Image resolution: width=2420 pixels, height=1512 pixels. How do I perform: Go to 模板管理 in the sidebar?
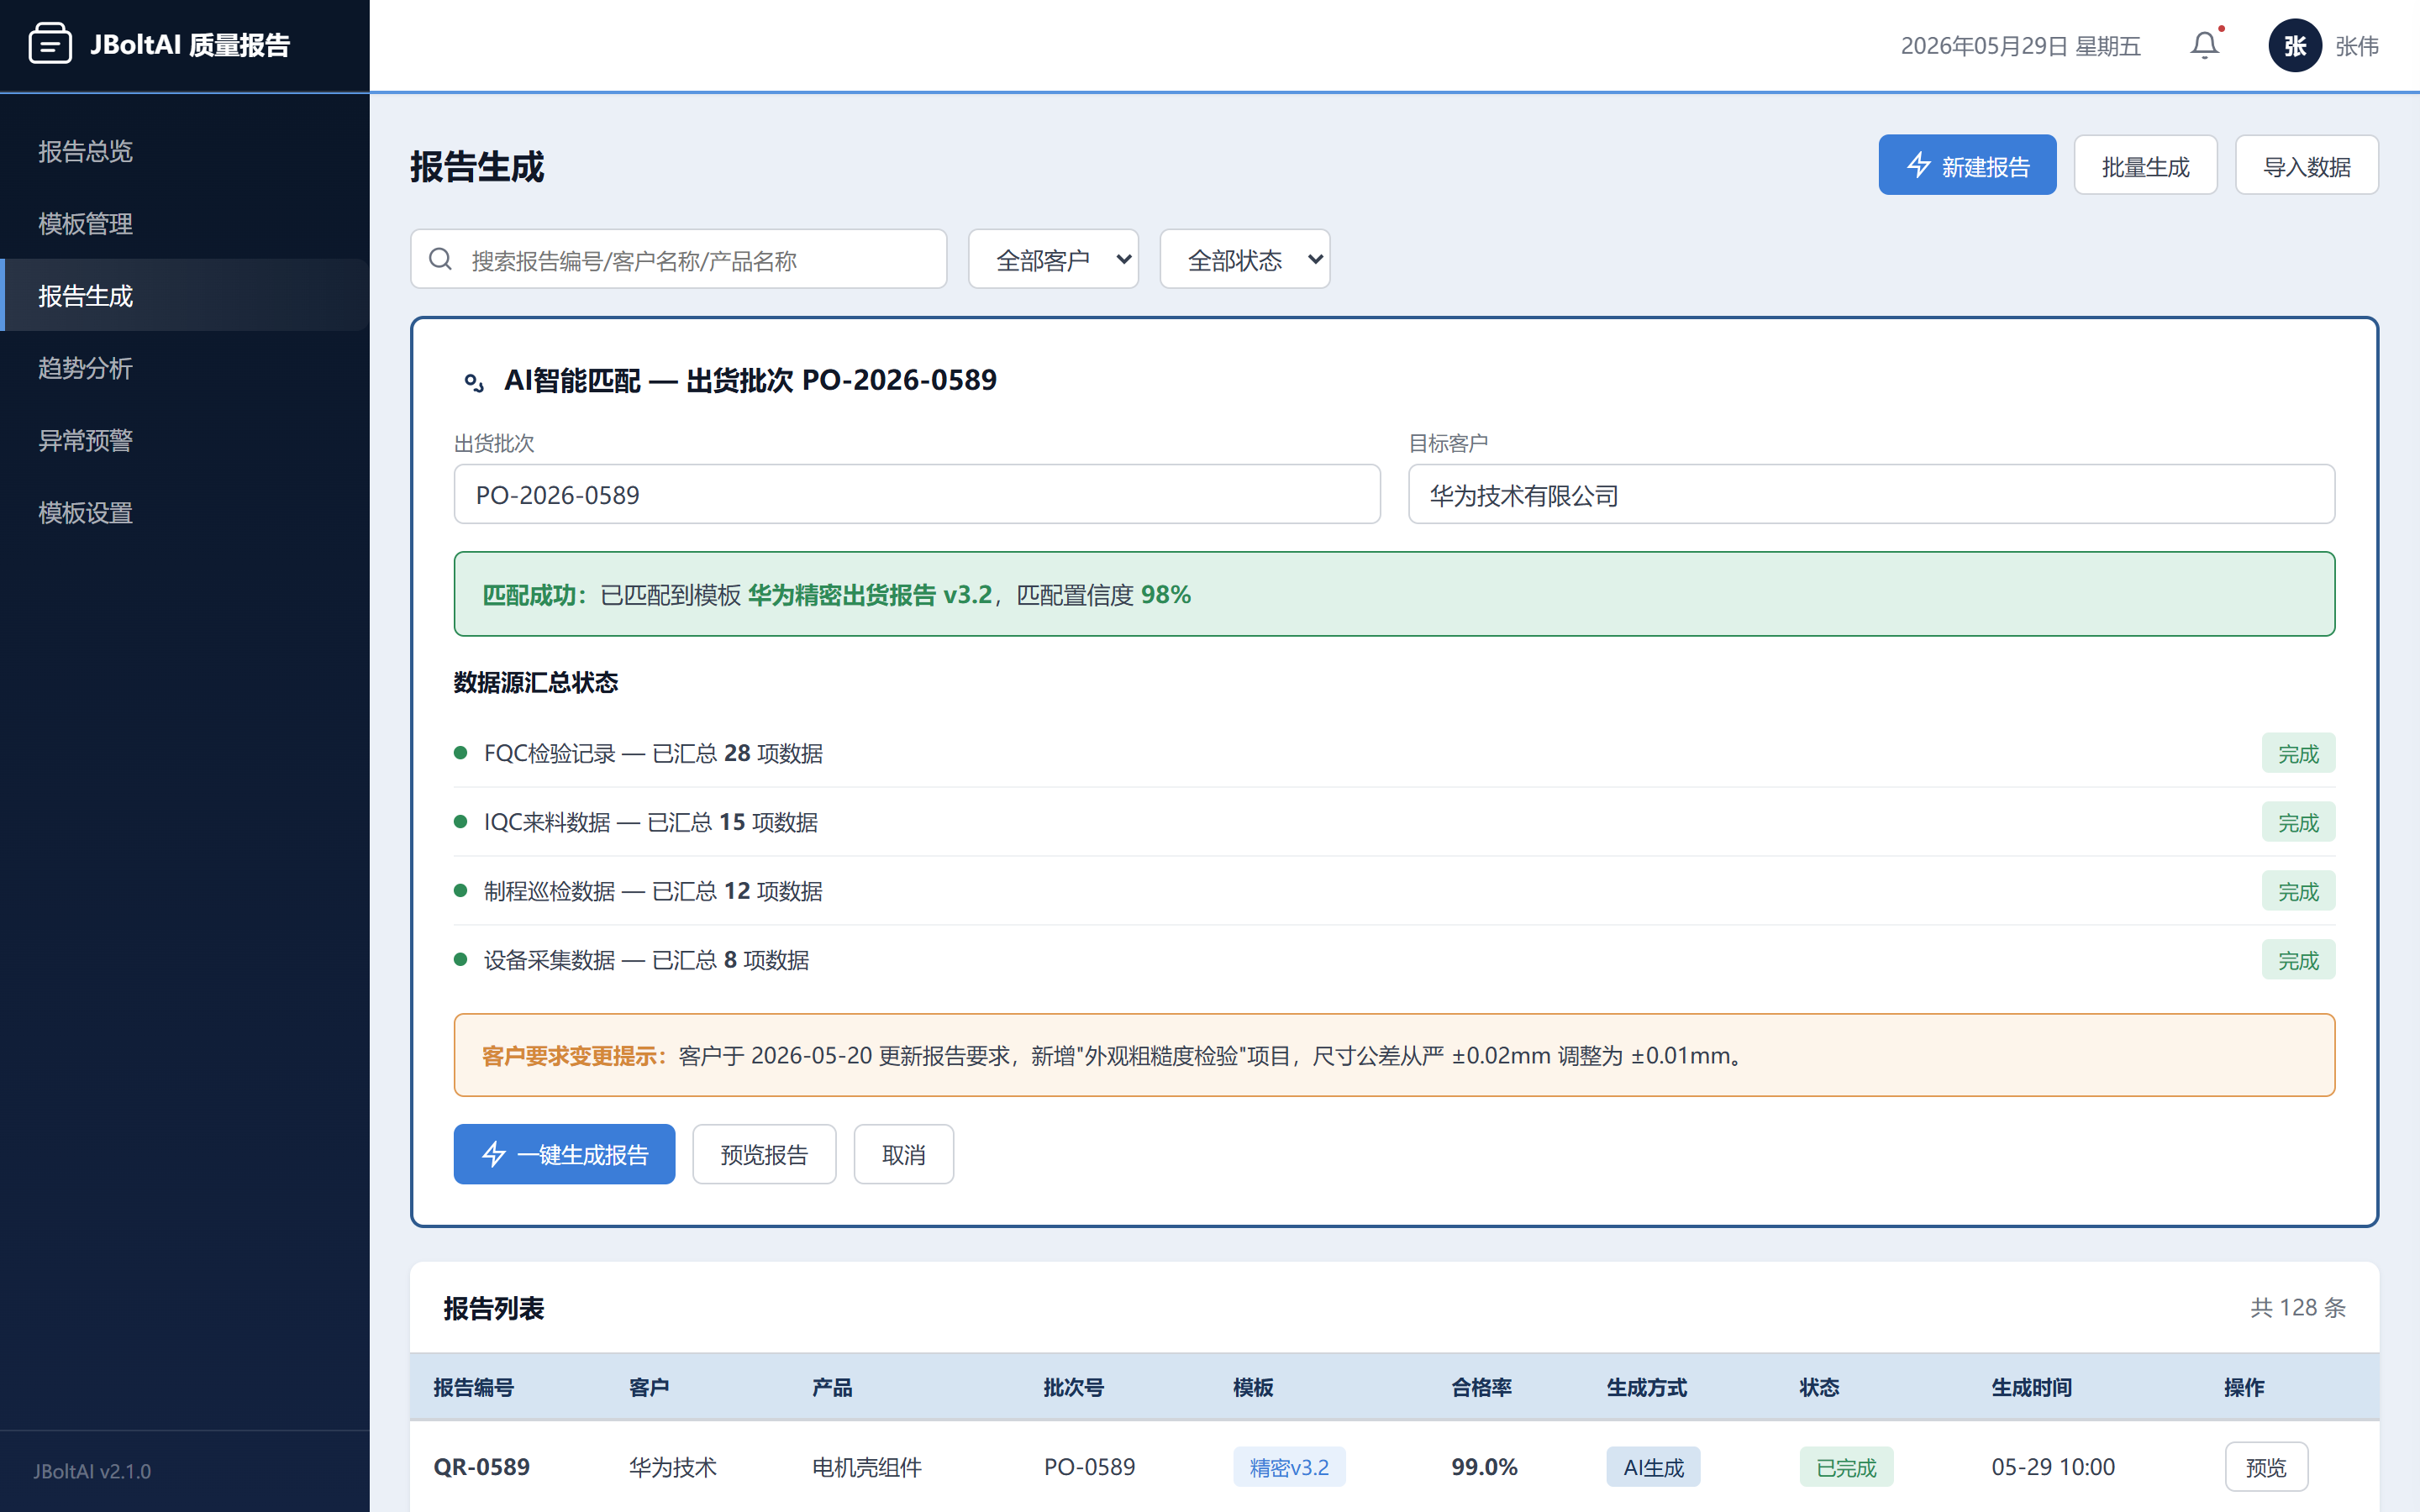pyautogui.click(x=185, y=223)
